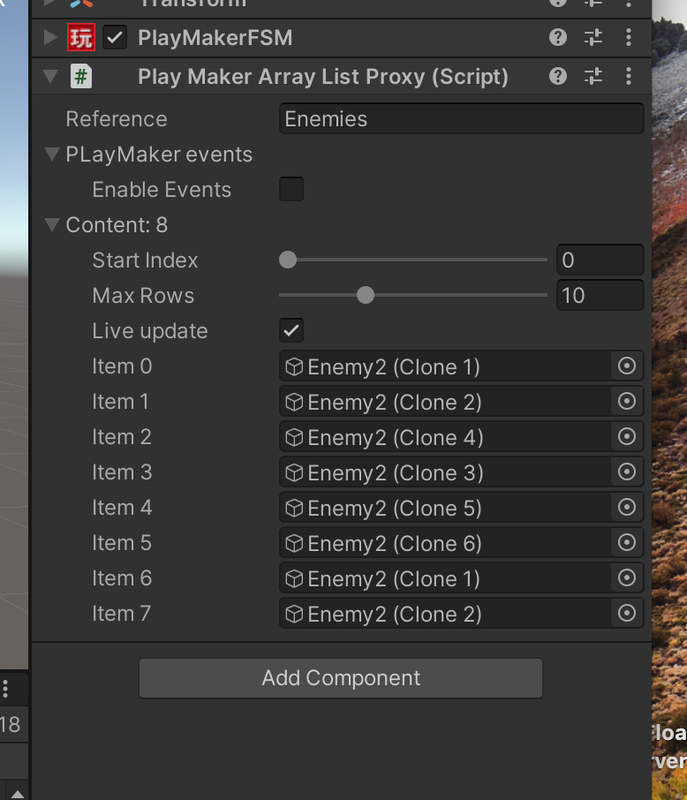Open object picker for Item 3
The width and height of the screenshot is (687, 800).
[x=627, y=472]
